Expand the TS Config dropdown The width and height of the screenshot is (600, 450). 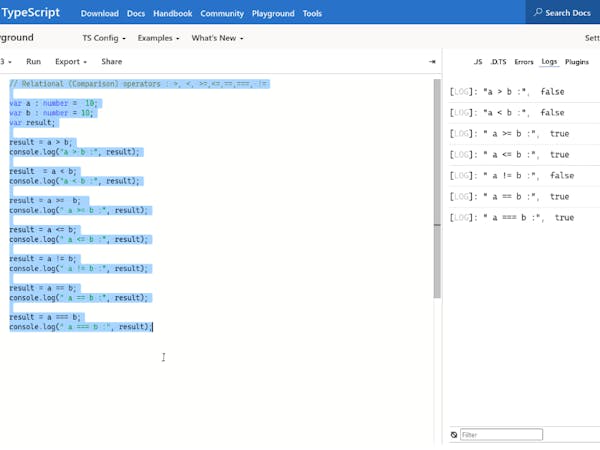(104, 38)
